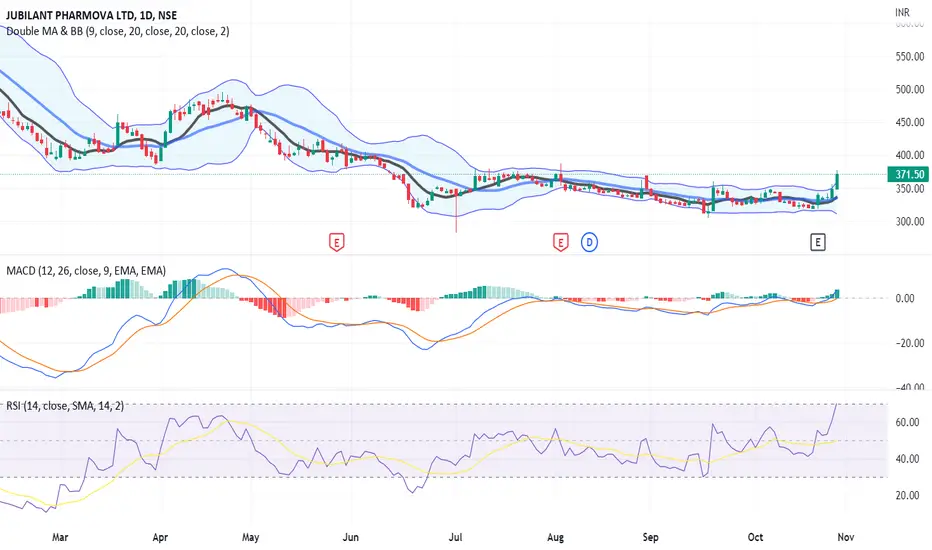Viewport: 932px width, 550px height.
Task: Click the 400.00 price axis label
Action: (x=909, y=155)
